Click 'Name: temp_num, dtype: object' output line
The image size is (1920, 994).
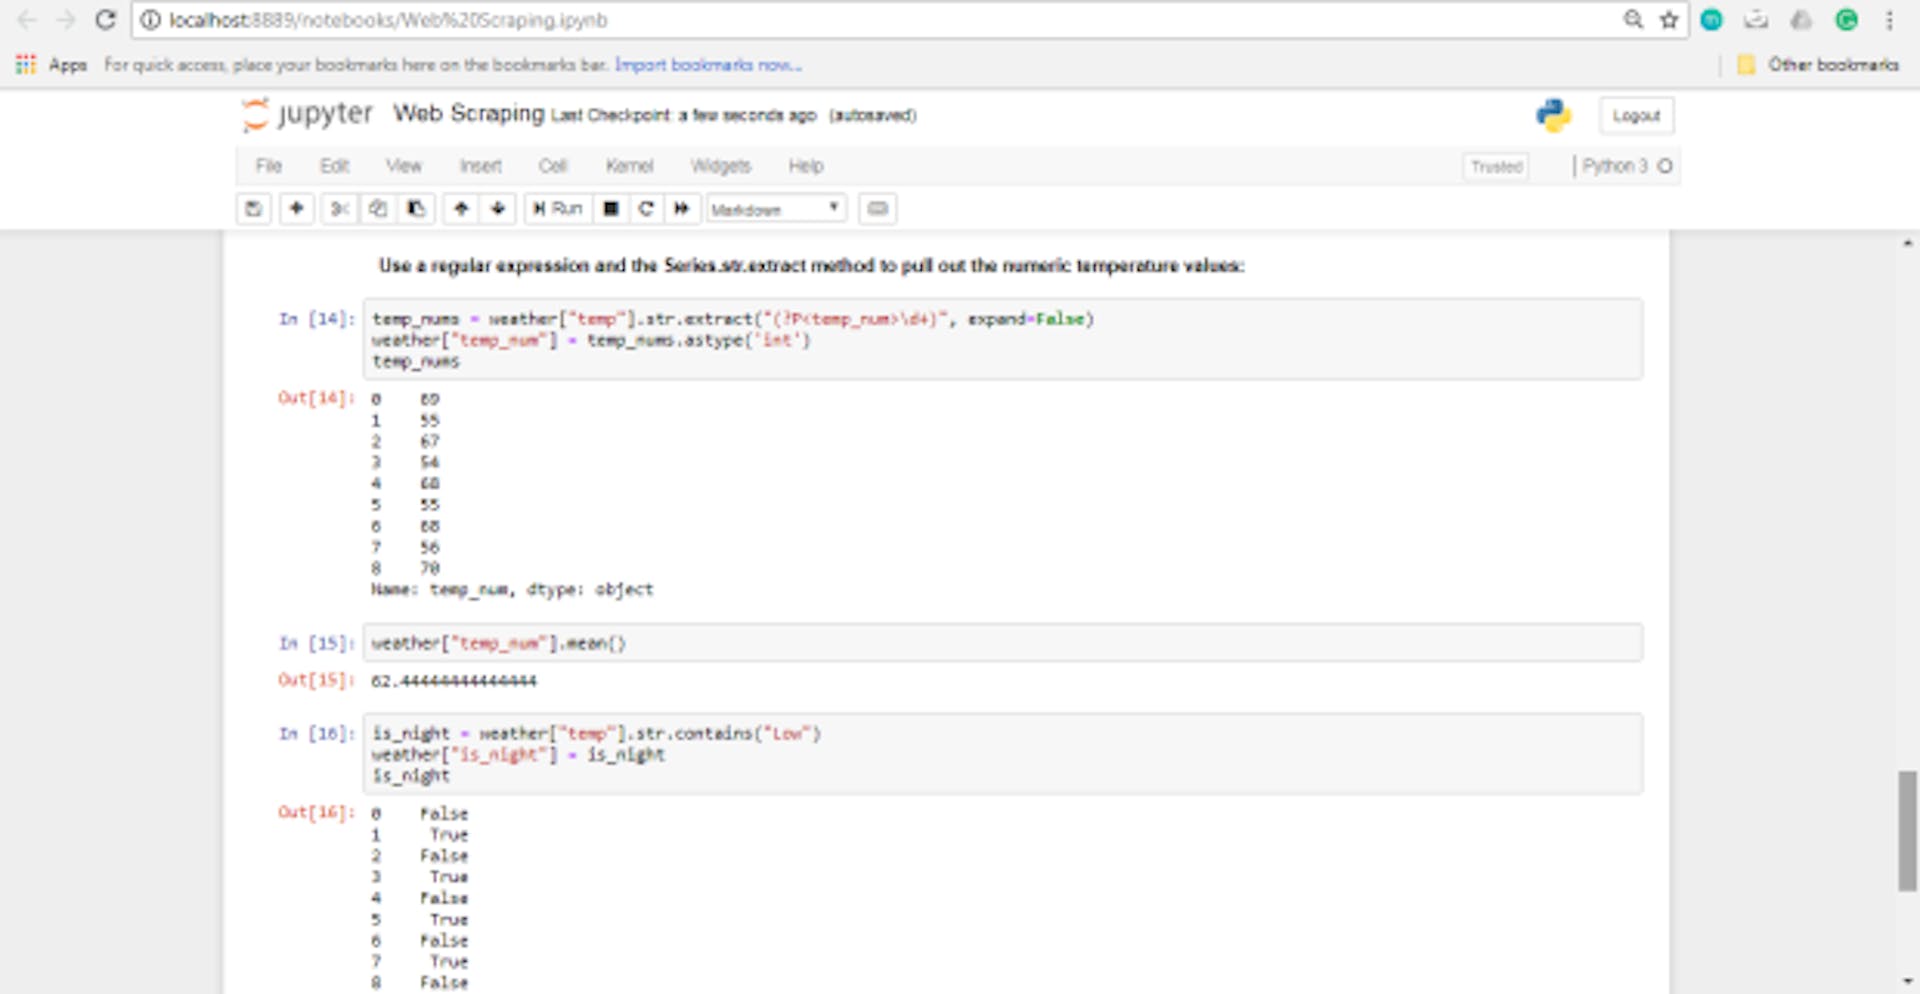tap(512, 589)
